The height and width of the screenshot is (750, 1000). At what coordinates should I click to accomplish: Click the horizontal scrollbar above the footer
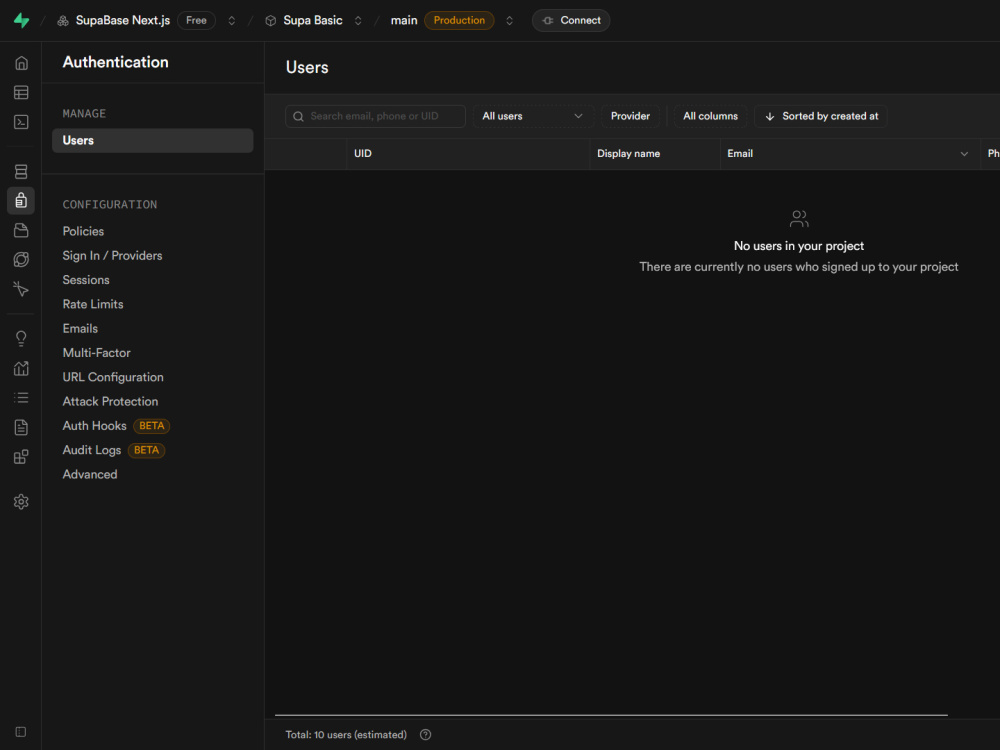[611, 715]
